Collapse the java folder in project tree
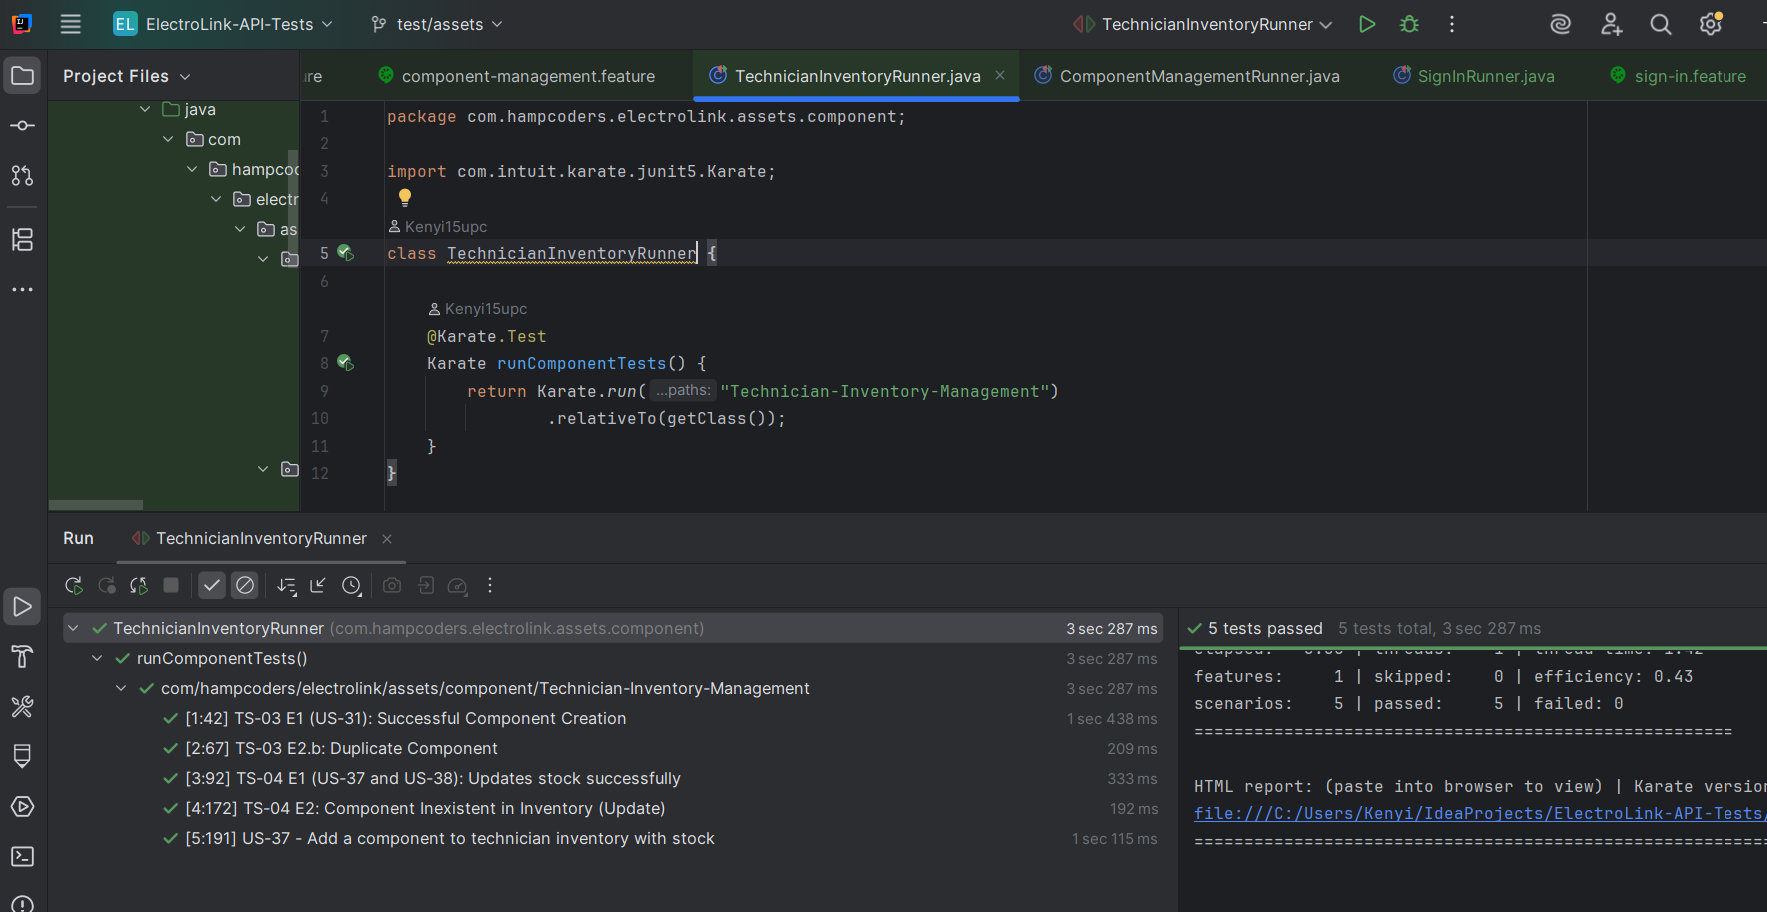 click(145, 109)
